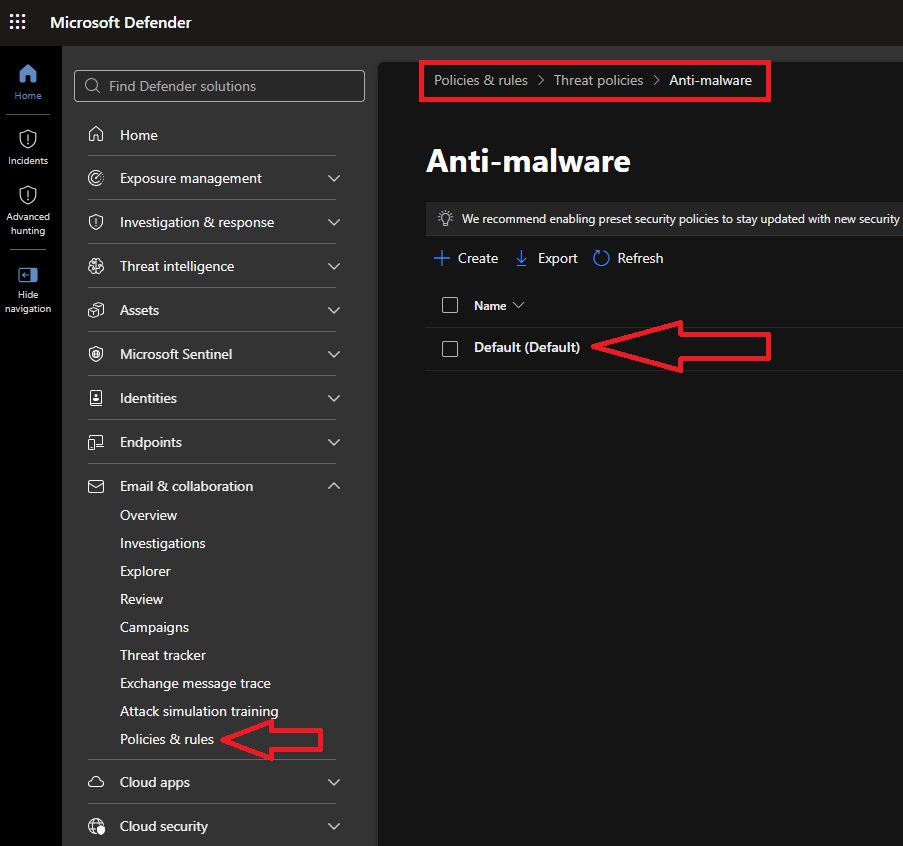The image size is (903, 846).
Task: Open Incidents shield icon in rail
Action: point(28,139)
